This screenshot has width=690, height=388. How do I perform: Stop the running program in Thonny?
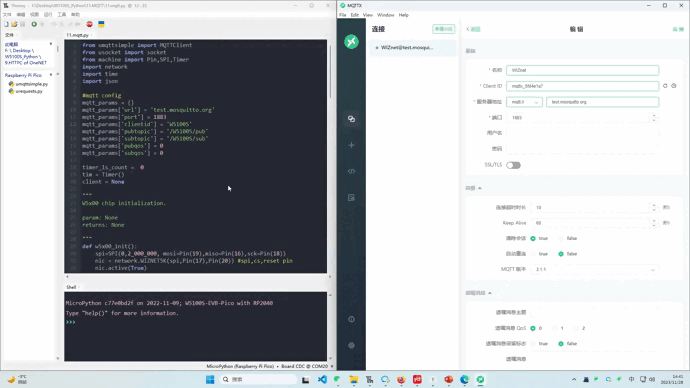89,24
